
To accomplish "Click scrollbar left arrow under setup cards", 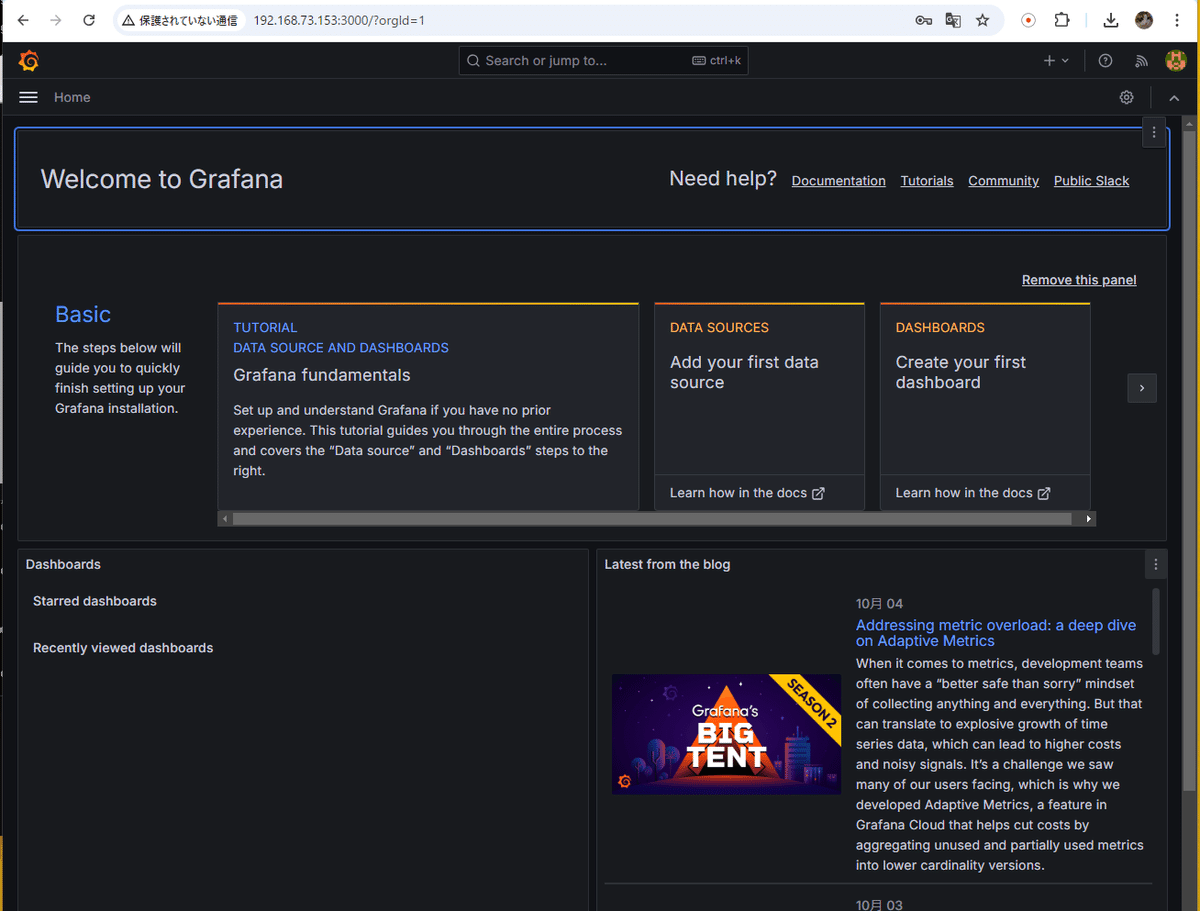I will click(x=225, y=519).
